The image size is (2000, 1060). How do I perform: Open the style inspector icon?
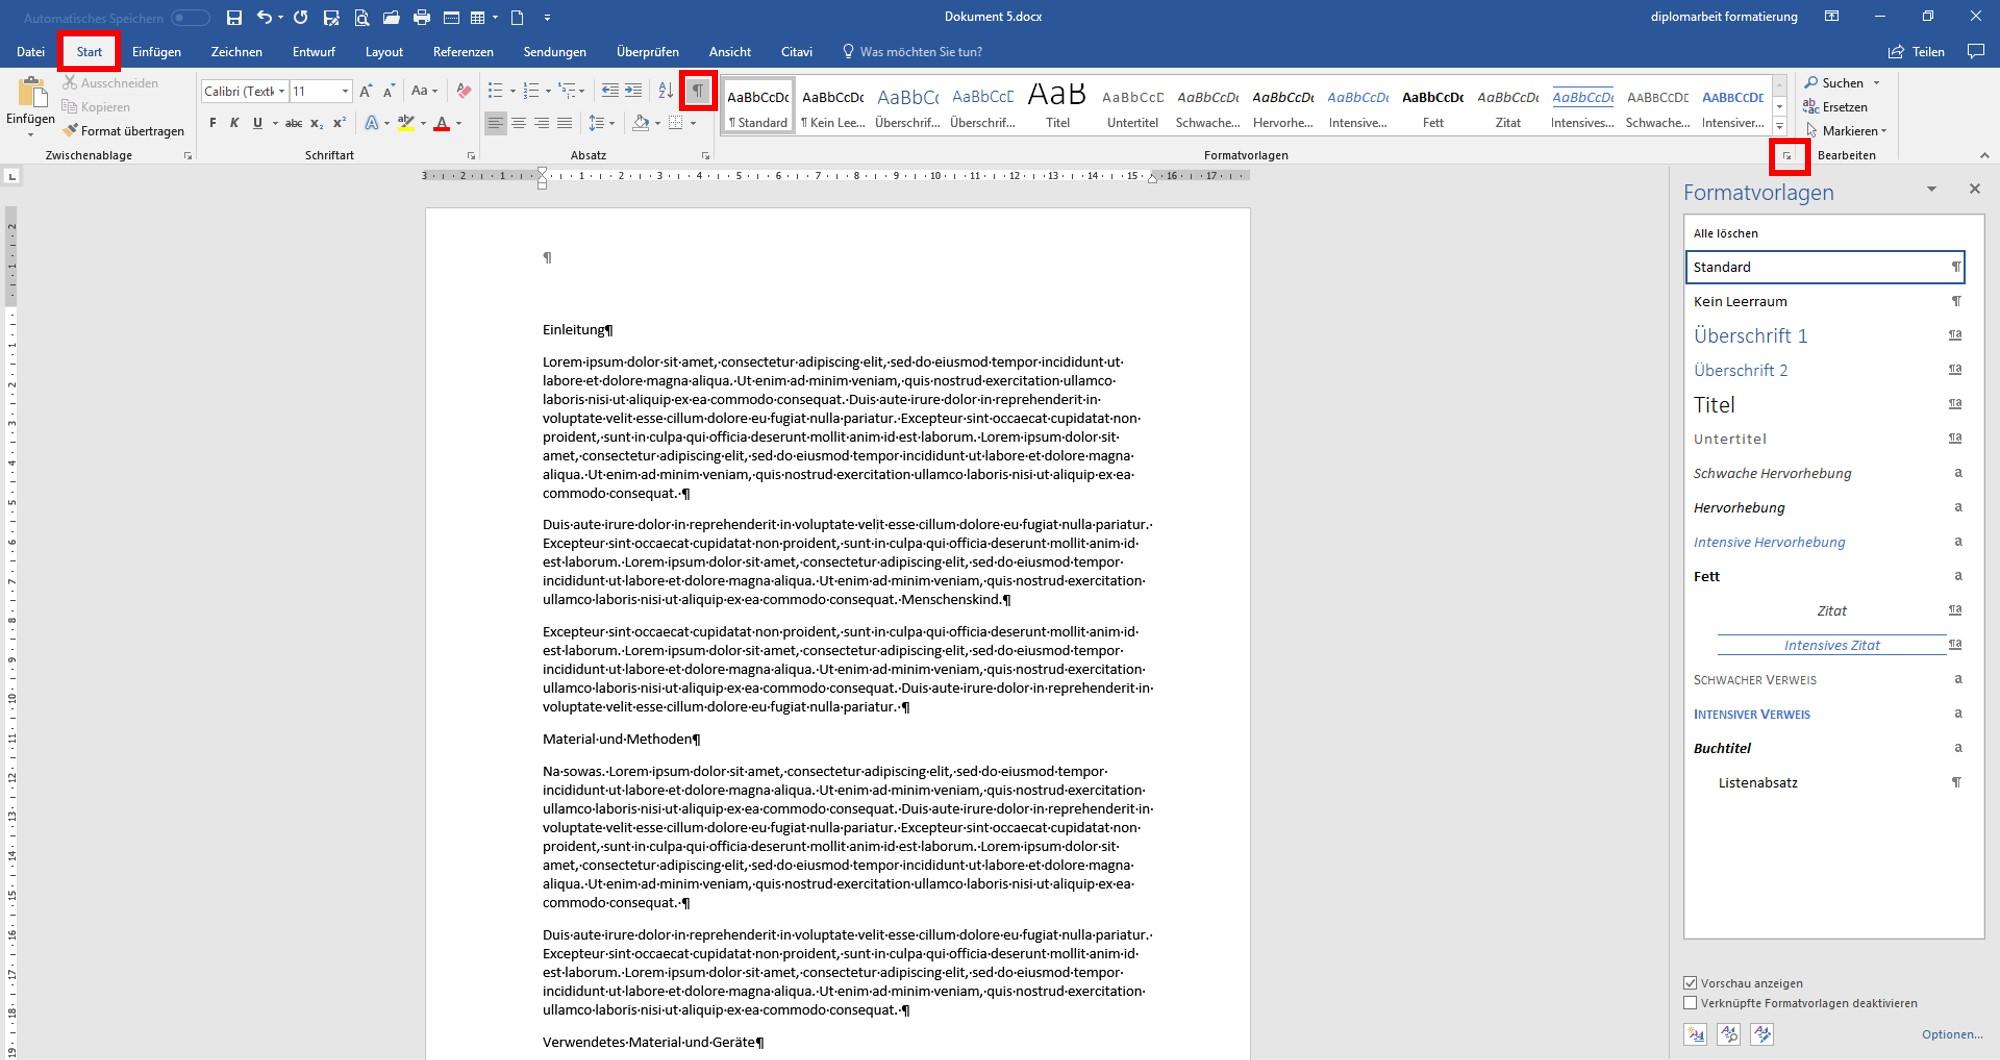point(1729,1034)
